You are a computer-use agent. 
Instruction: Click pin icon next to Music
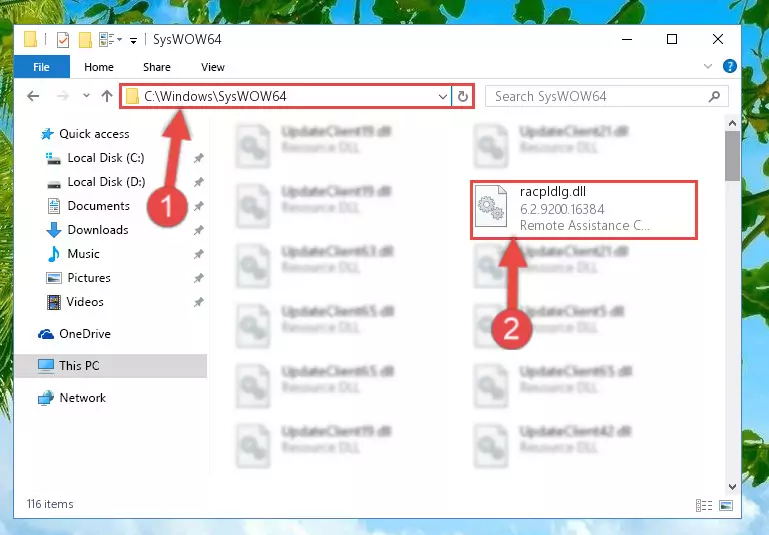(199, 254)
